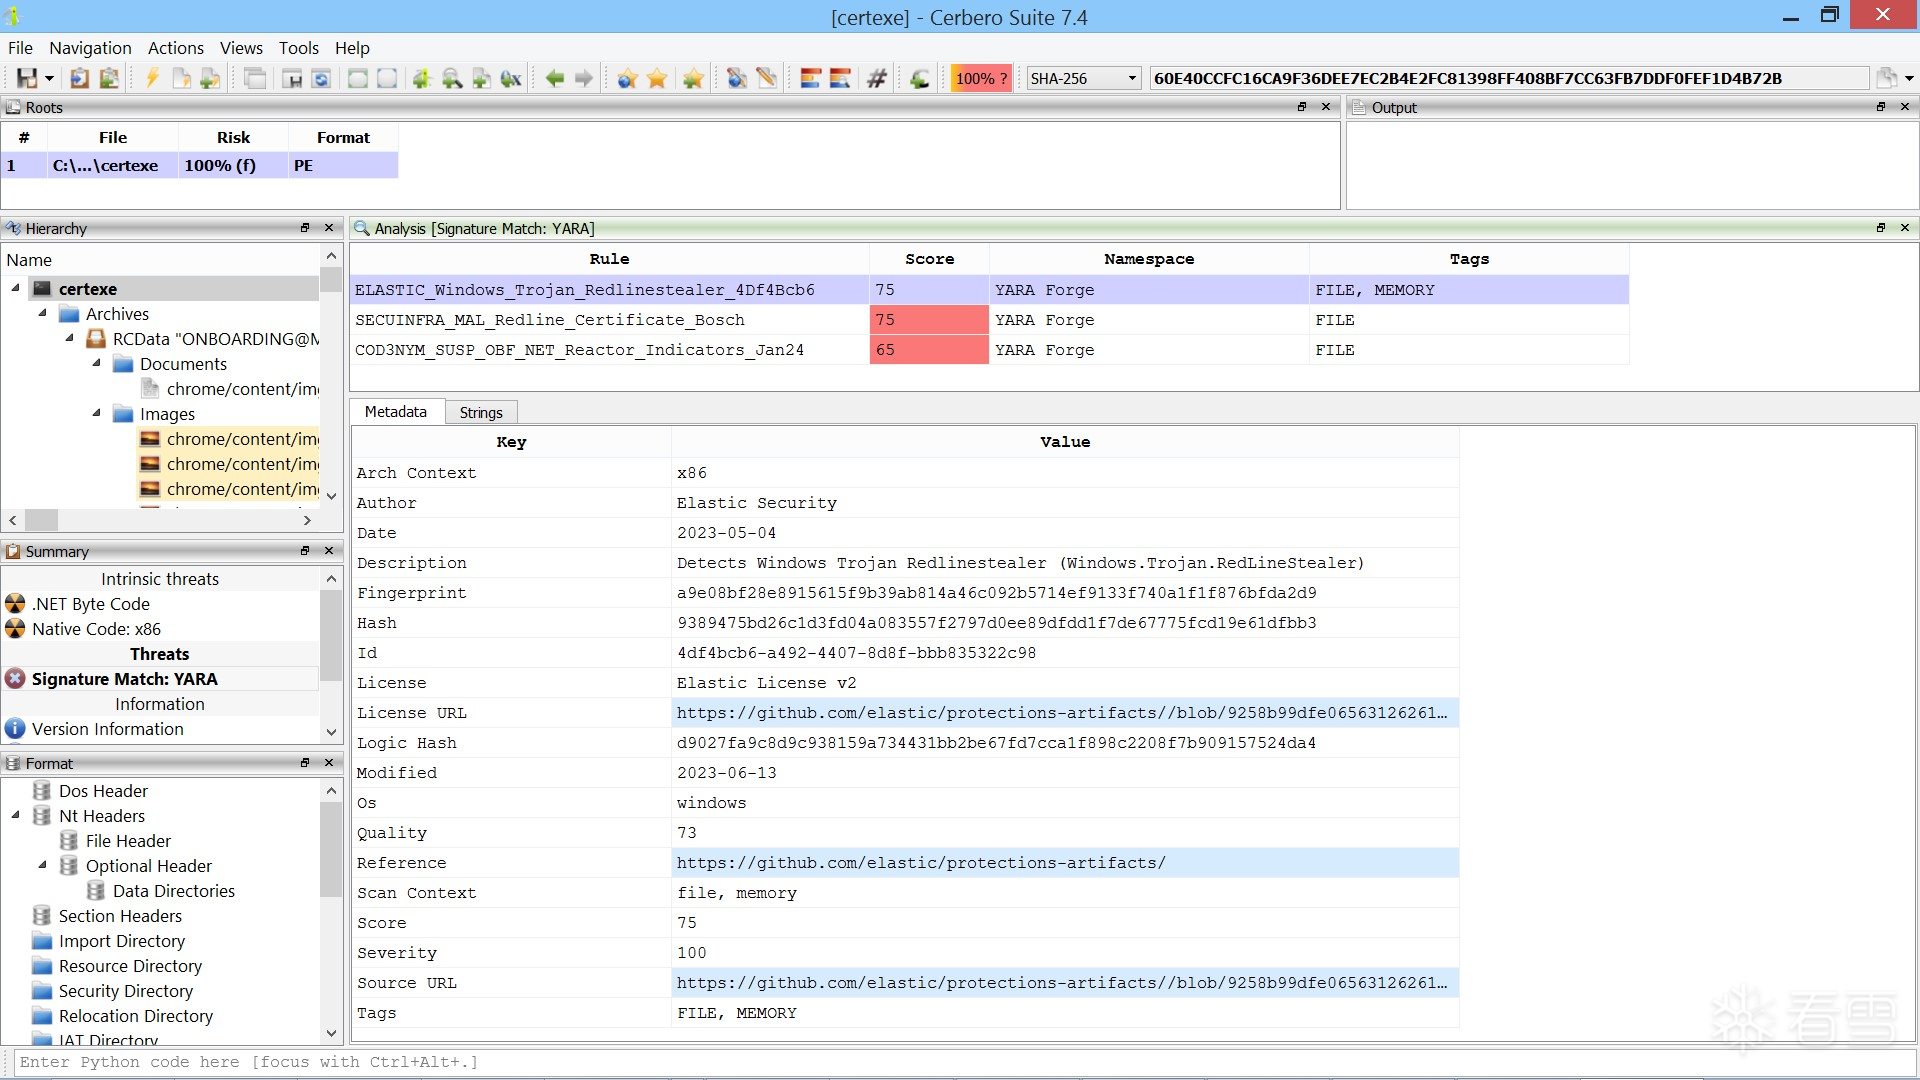Collapse the Images folder in Hierarchy
This screenshot has width=1920, height=1080.
click(x=97, y=413)
